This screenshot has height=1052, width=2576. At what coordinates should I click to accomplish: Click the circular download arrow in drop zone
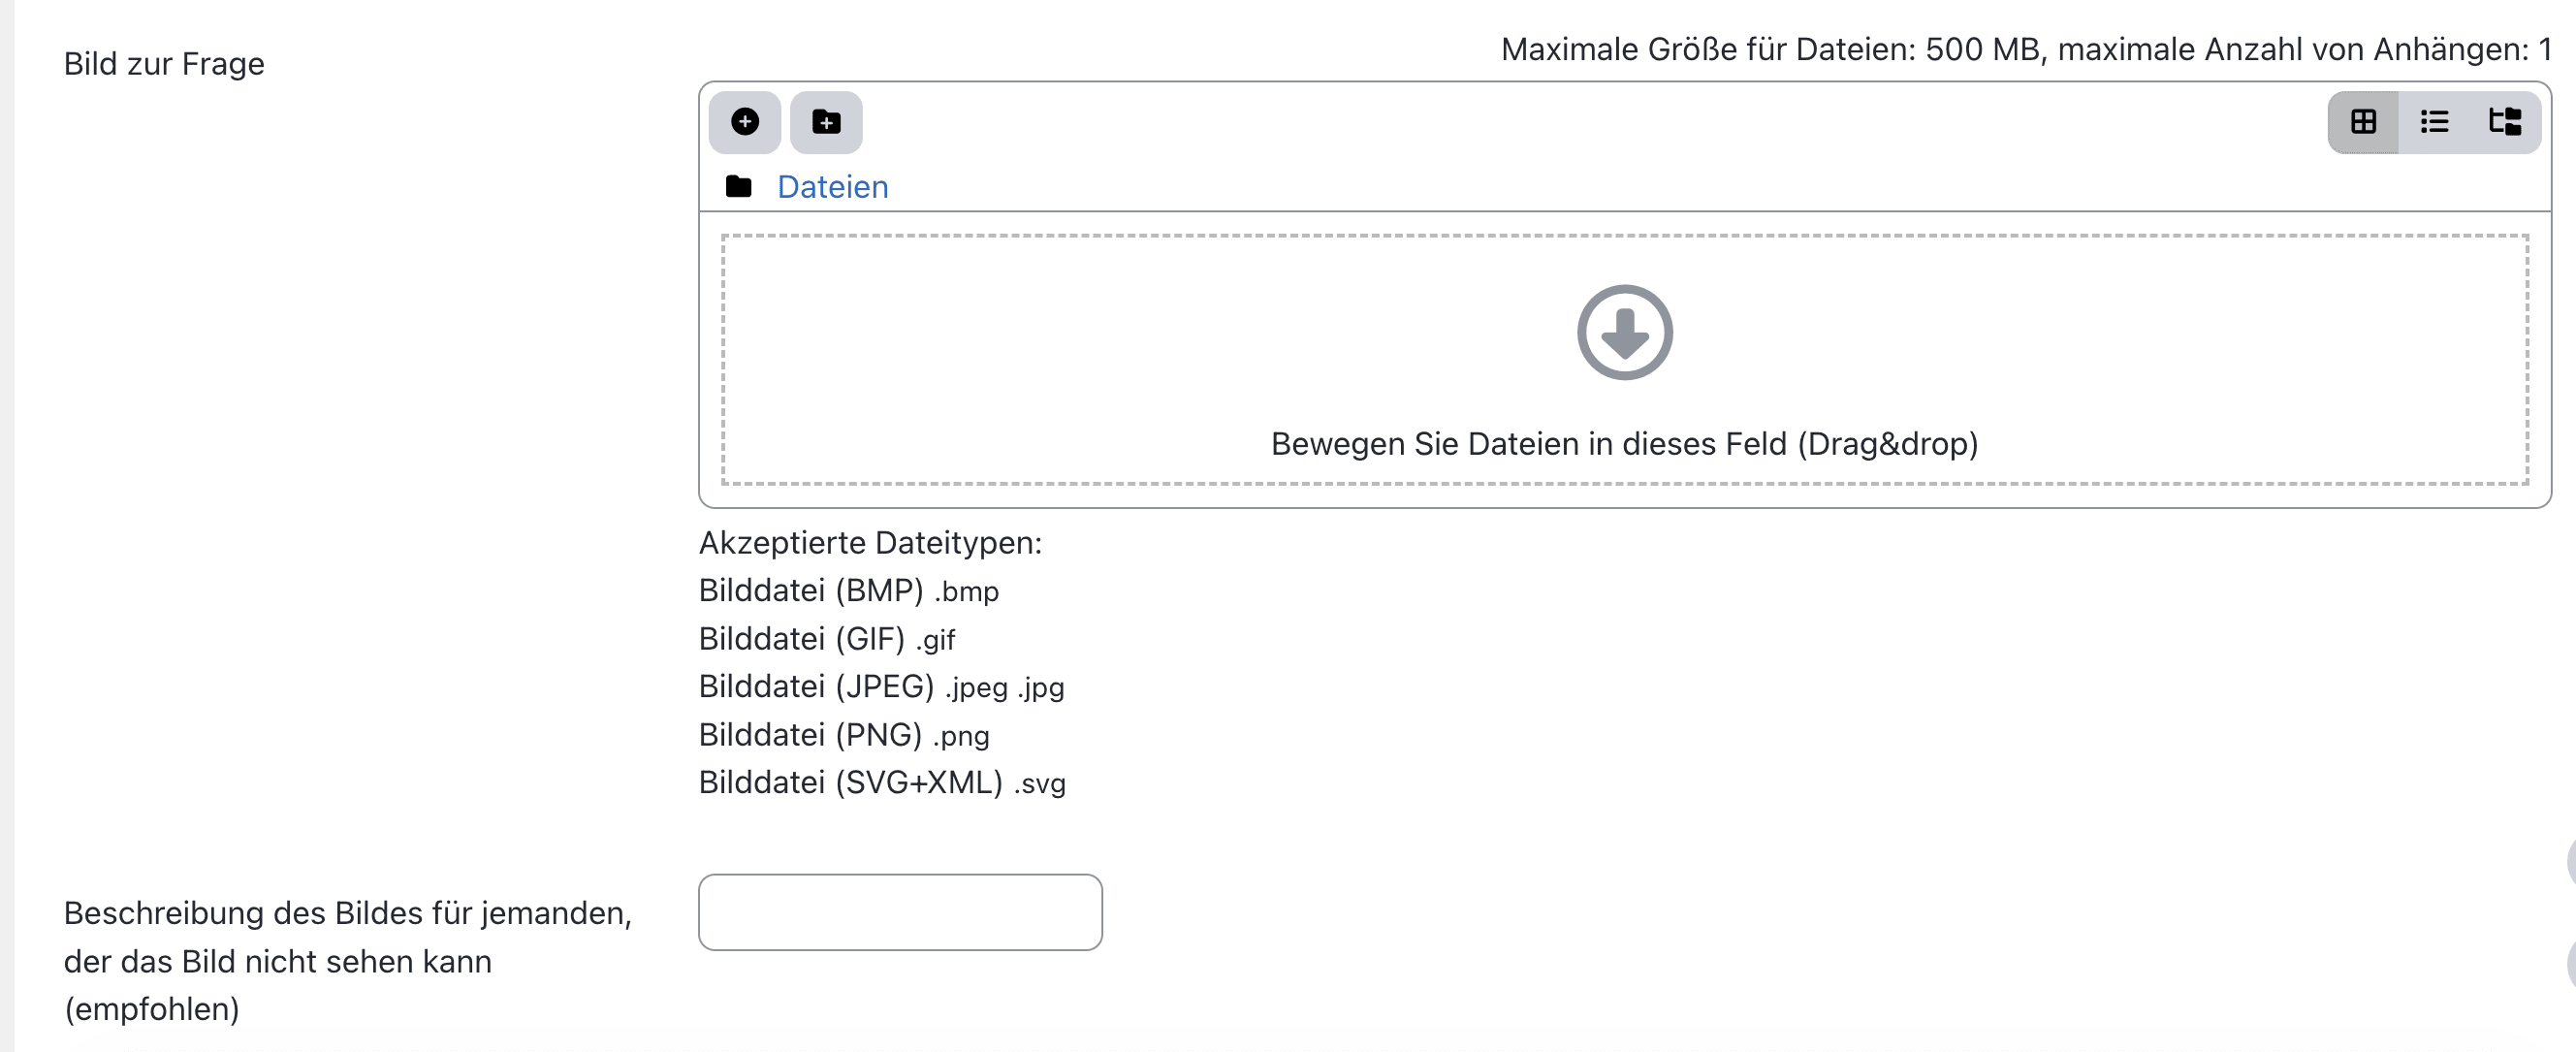pos(1624,332)
